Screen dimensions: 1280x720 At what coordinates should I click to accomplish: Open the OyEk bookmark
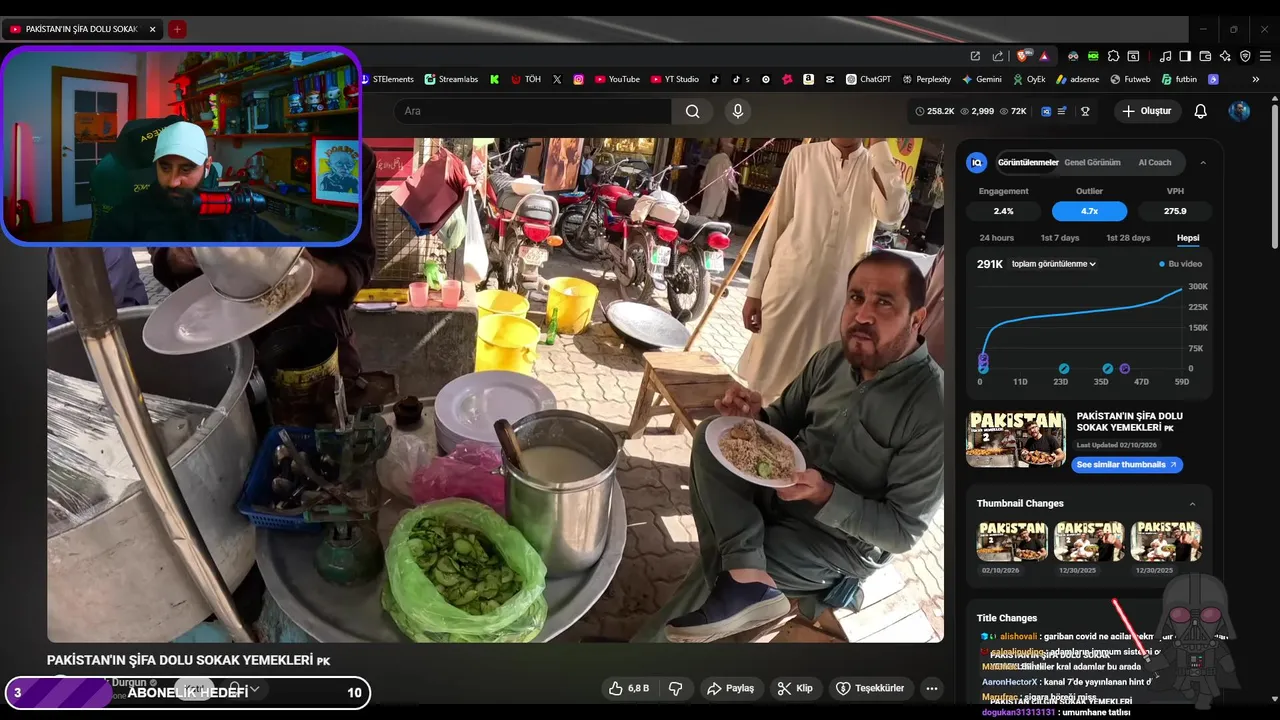1029,79
